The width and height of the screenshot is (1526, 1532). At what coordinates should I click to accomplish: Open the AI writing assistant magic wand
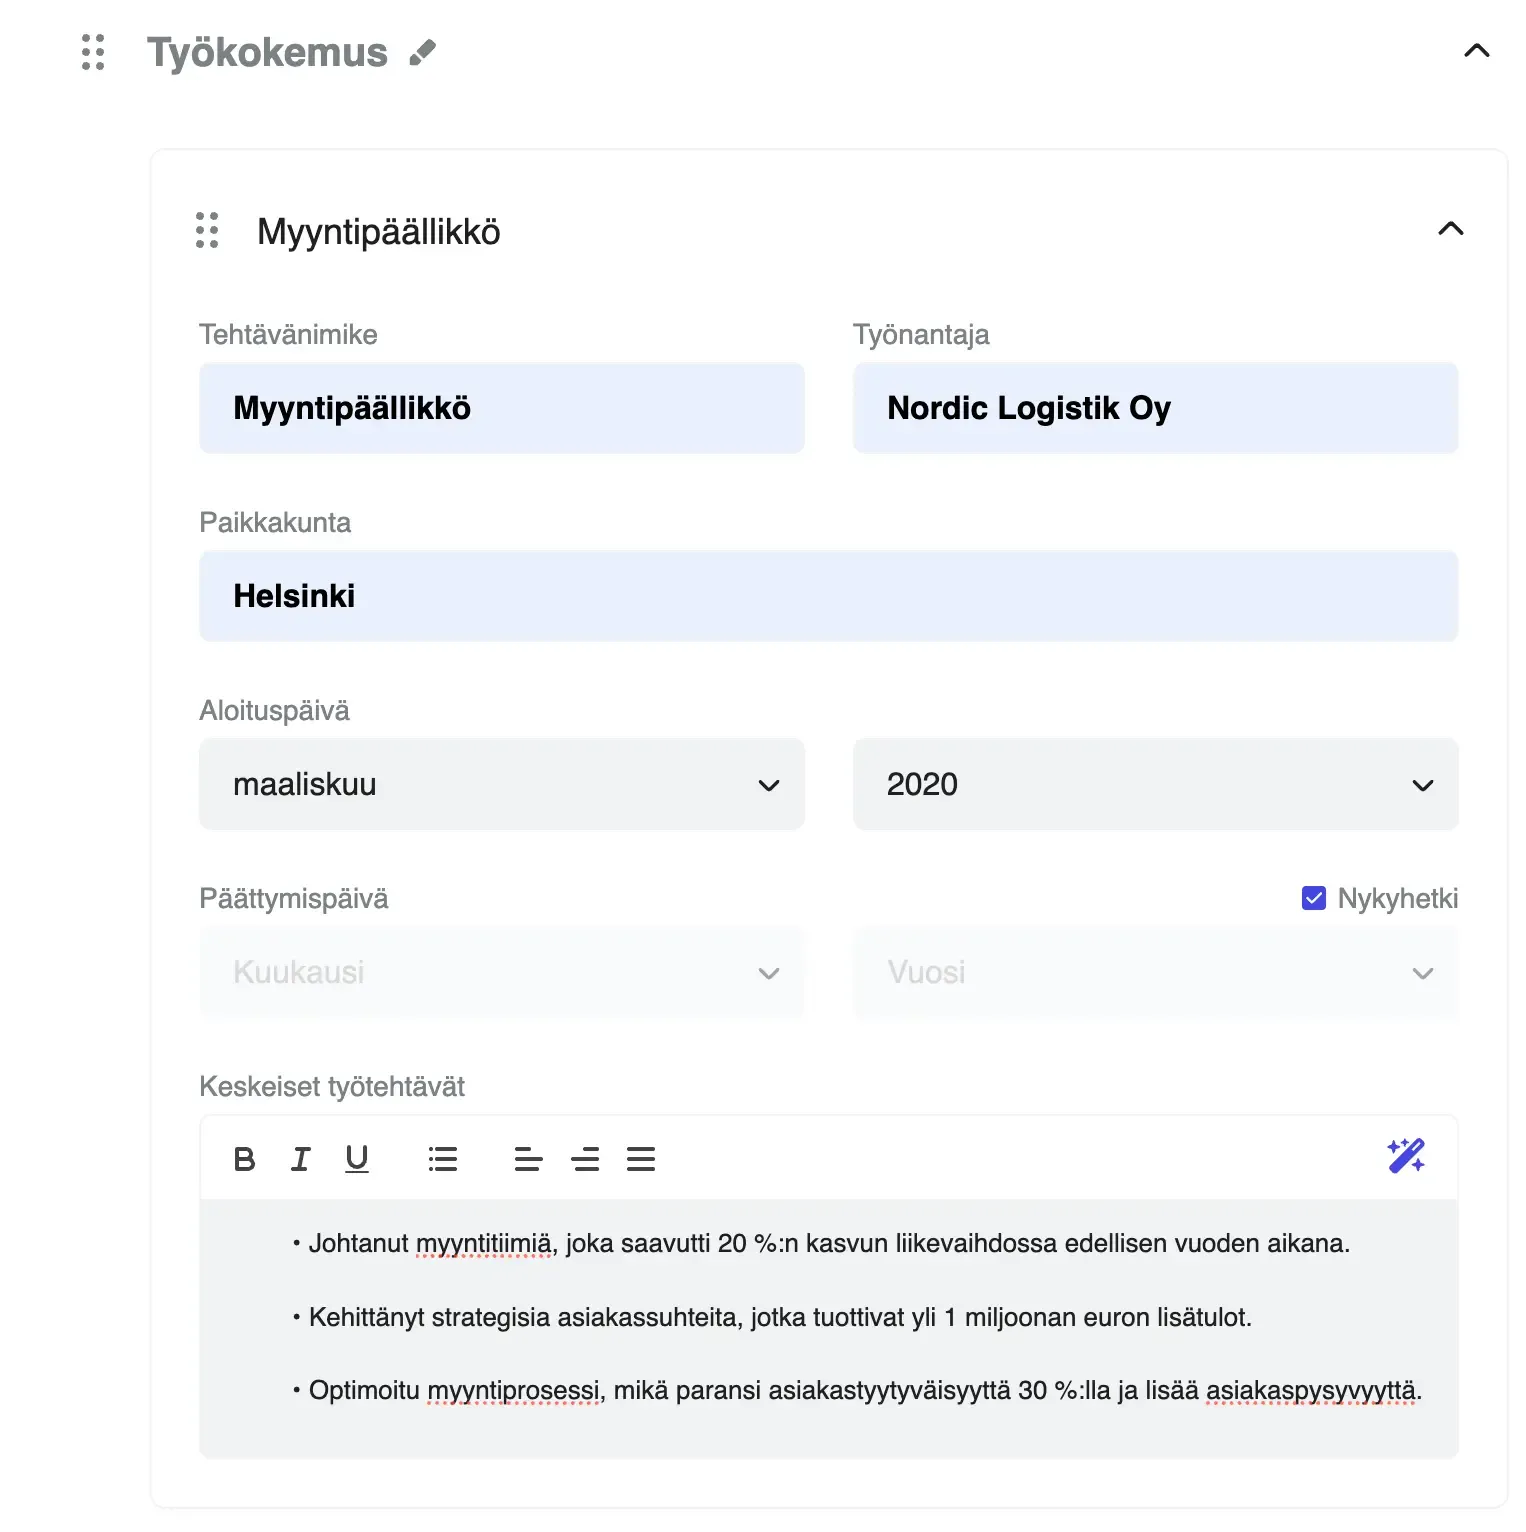[1407, 1156]
